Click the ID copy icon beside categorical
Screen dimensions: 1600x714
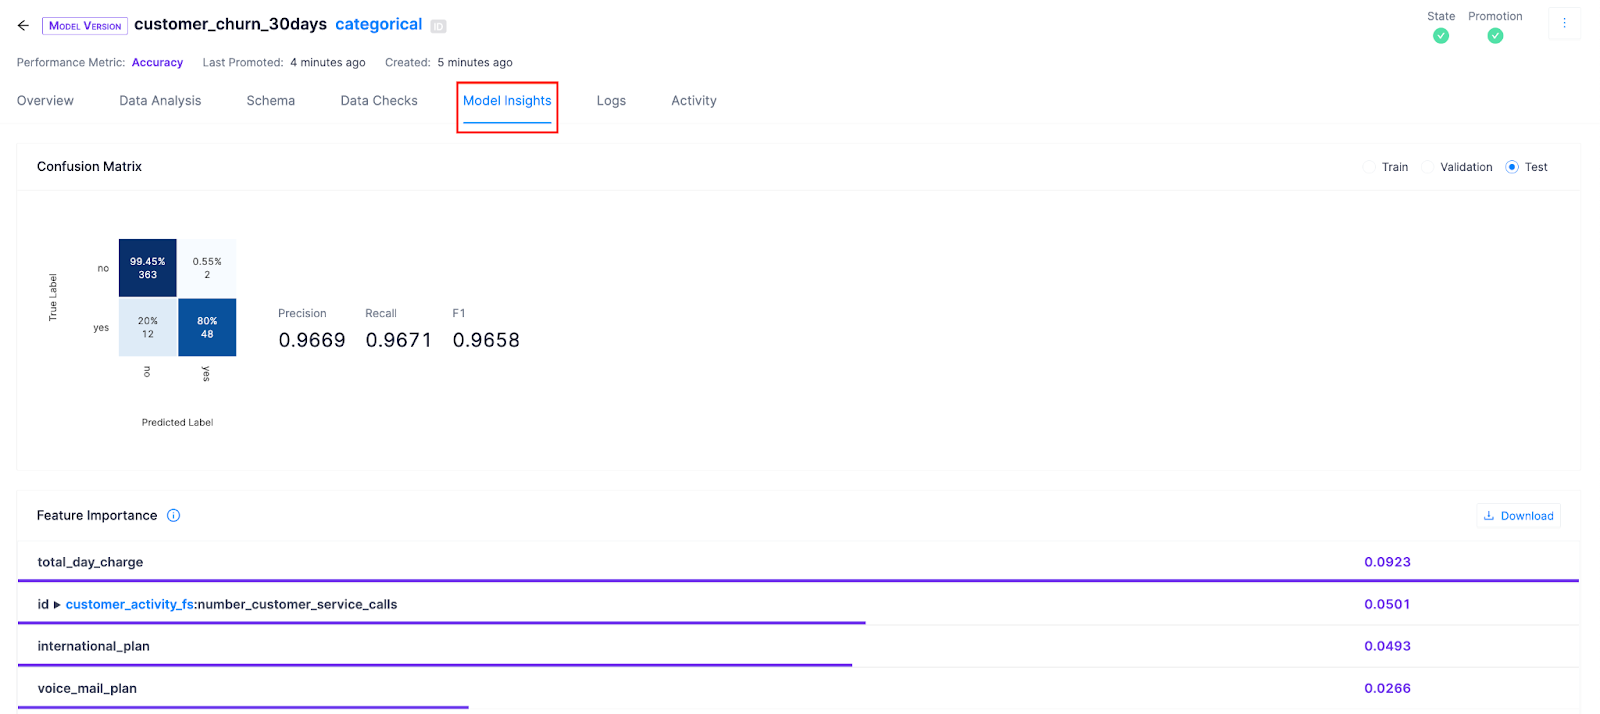coord(438,26)
